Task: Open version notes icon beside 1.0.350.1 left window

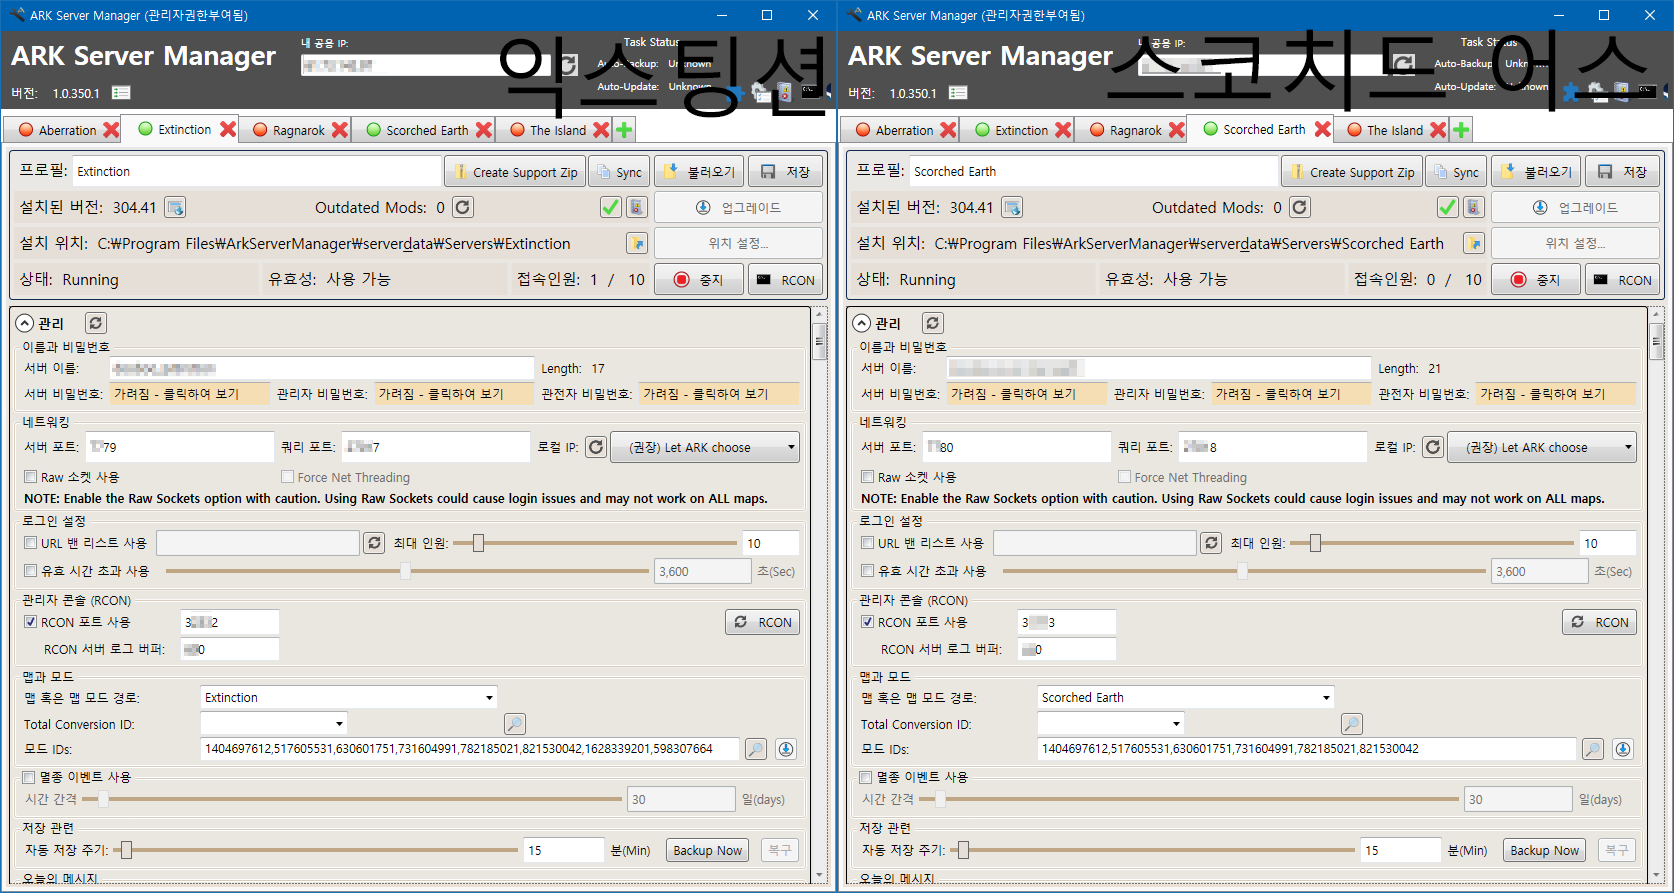Action: click(x=121, y=93)
